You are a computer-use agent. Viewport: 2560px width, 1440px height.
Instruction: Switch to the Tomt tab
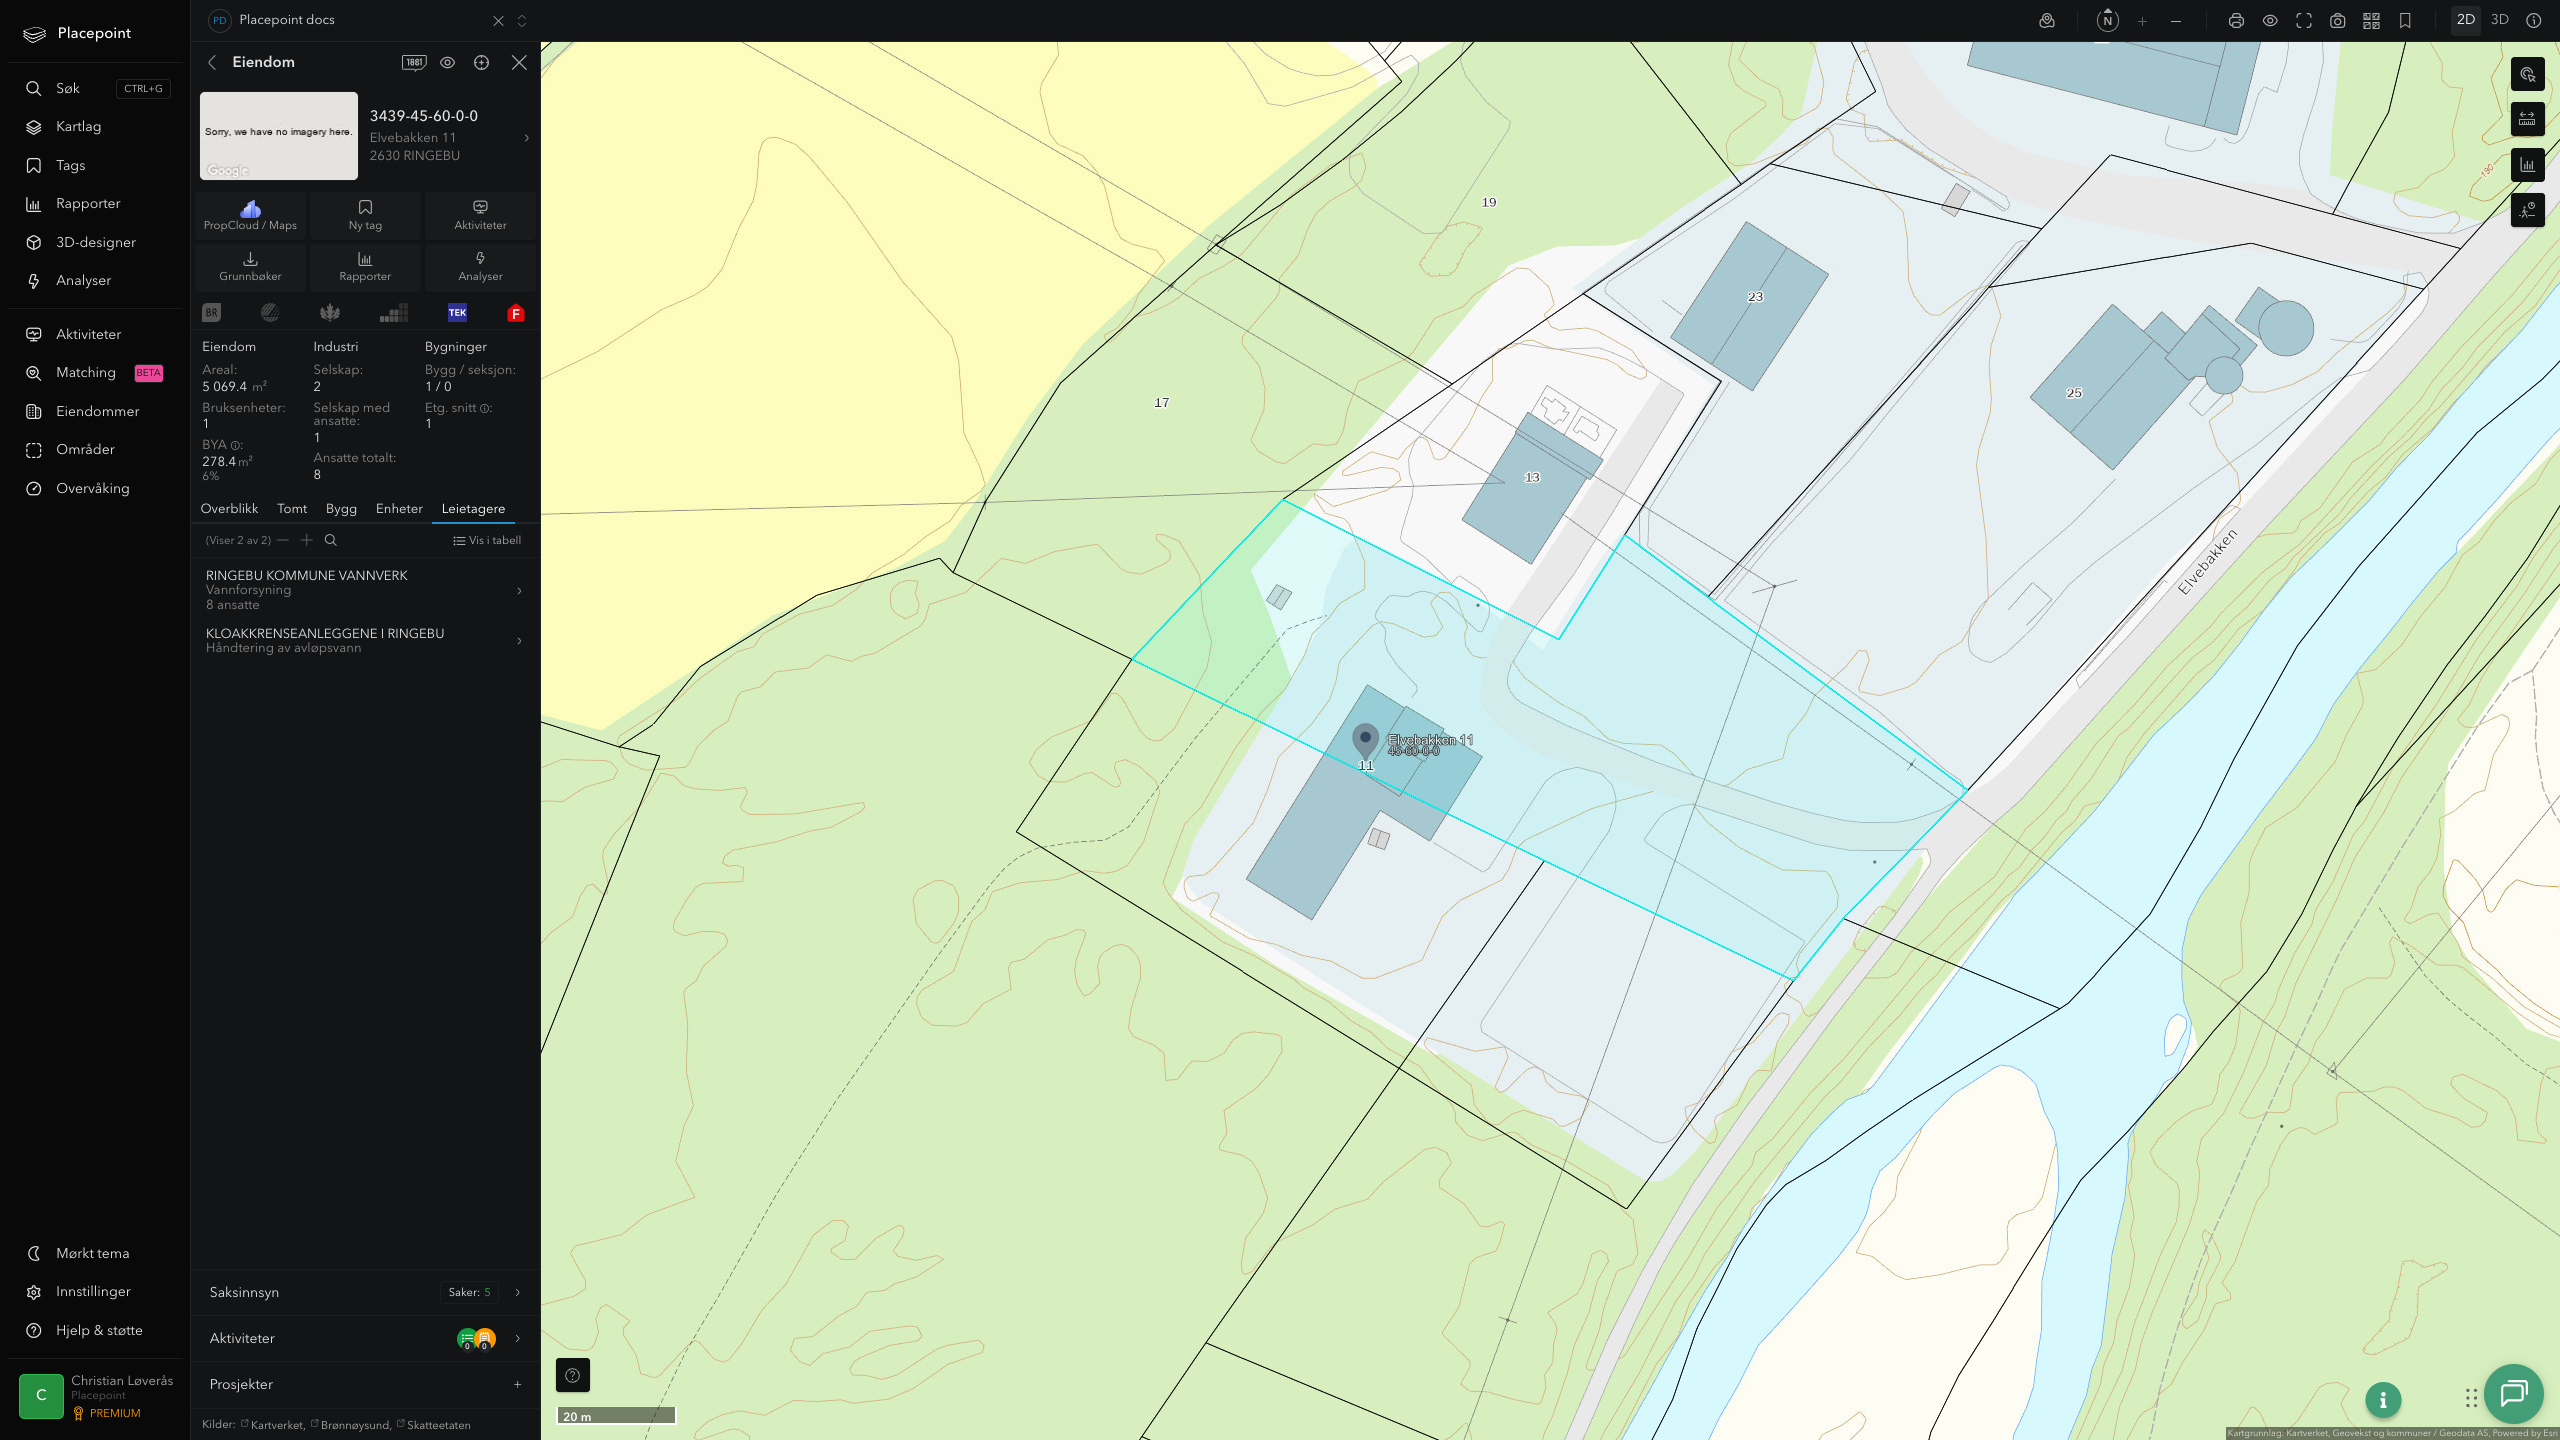[x=292, y=509]
